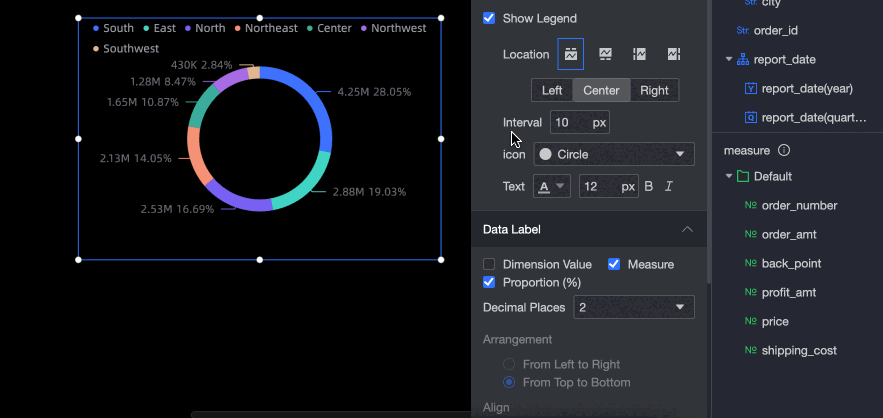Click the № icon beside shipping_cost
883x418 pixels.
click(751, 350)
